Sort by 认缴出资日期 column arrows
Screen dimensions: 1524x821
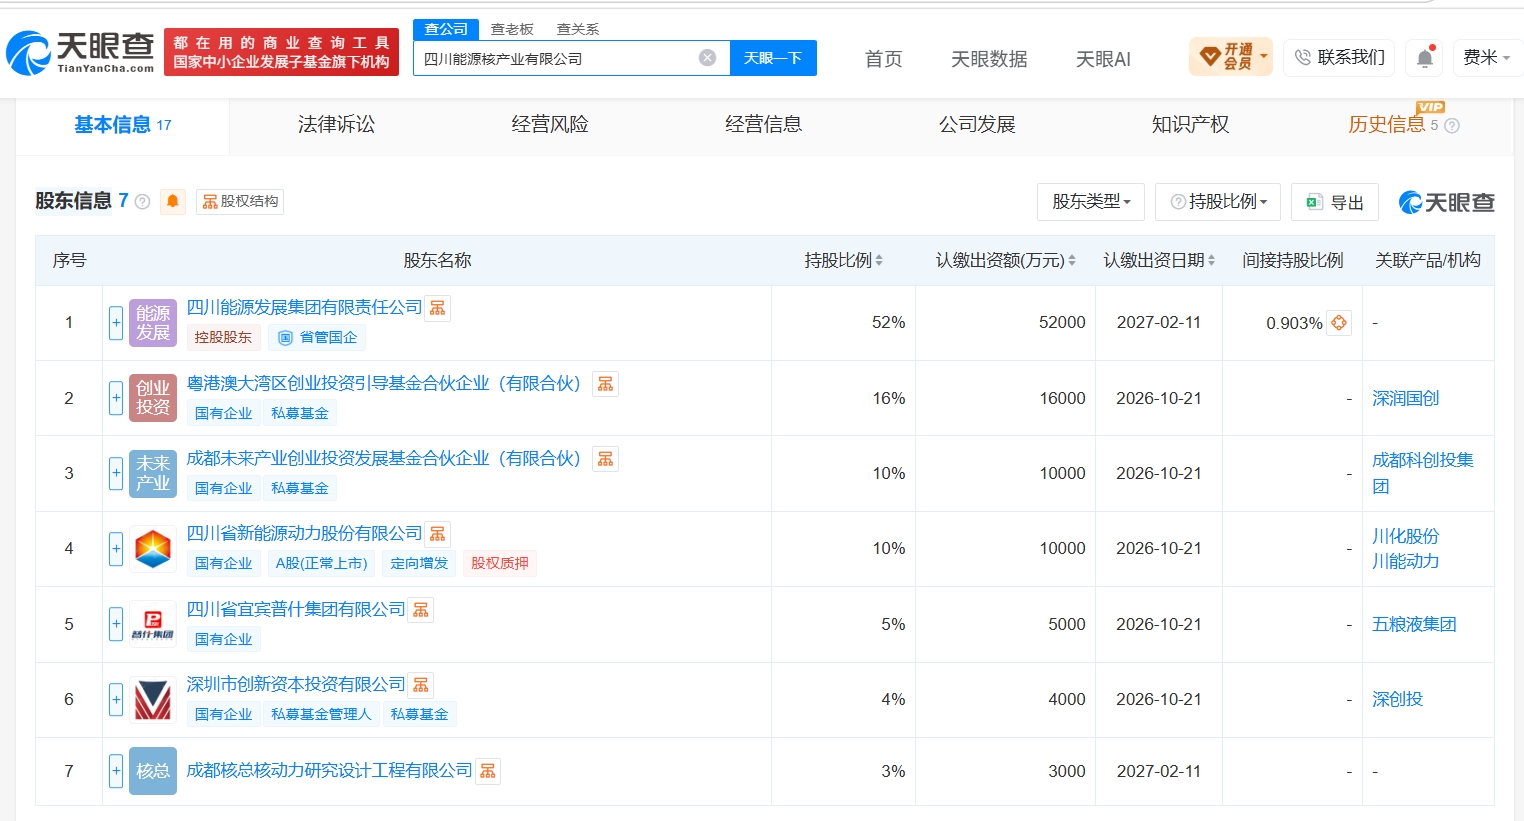coord(1211,261)
